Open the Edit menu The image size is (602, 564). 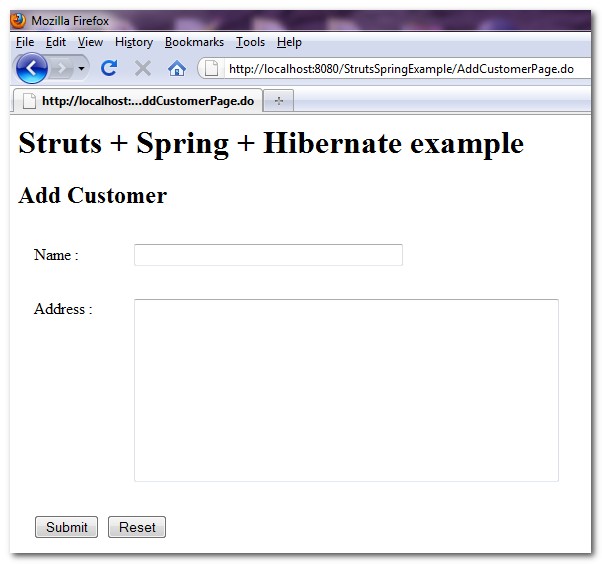[56, 42]
